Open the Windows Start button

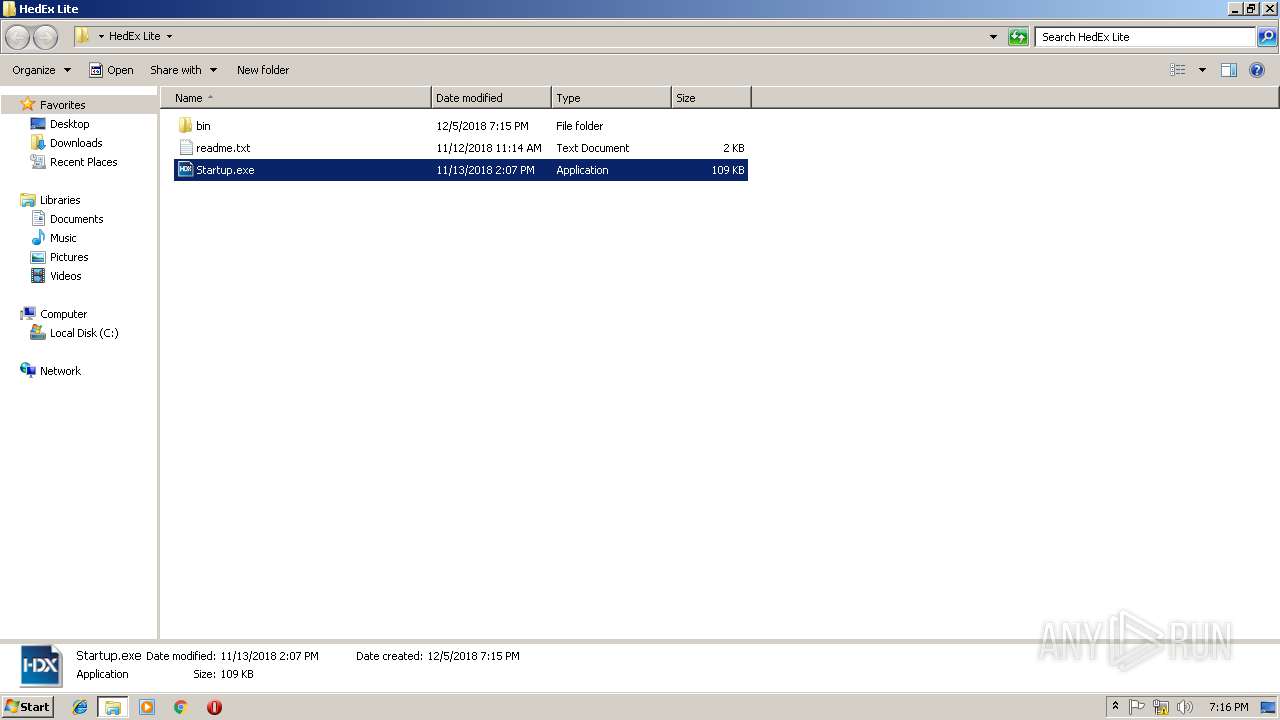coord(27,706)
